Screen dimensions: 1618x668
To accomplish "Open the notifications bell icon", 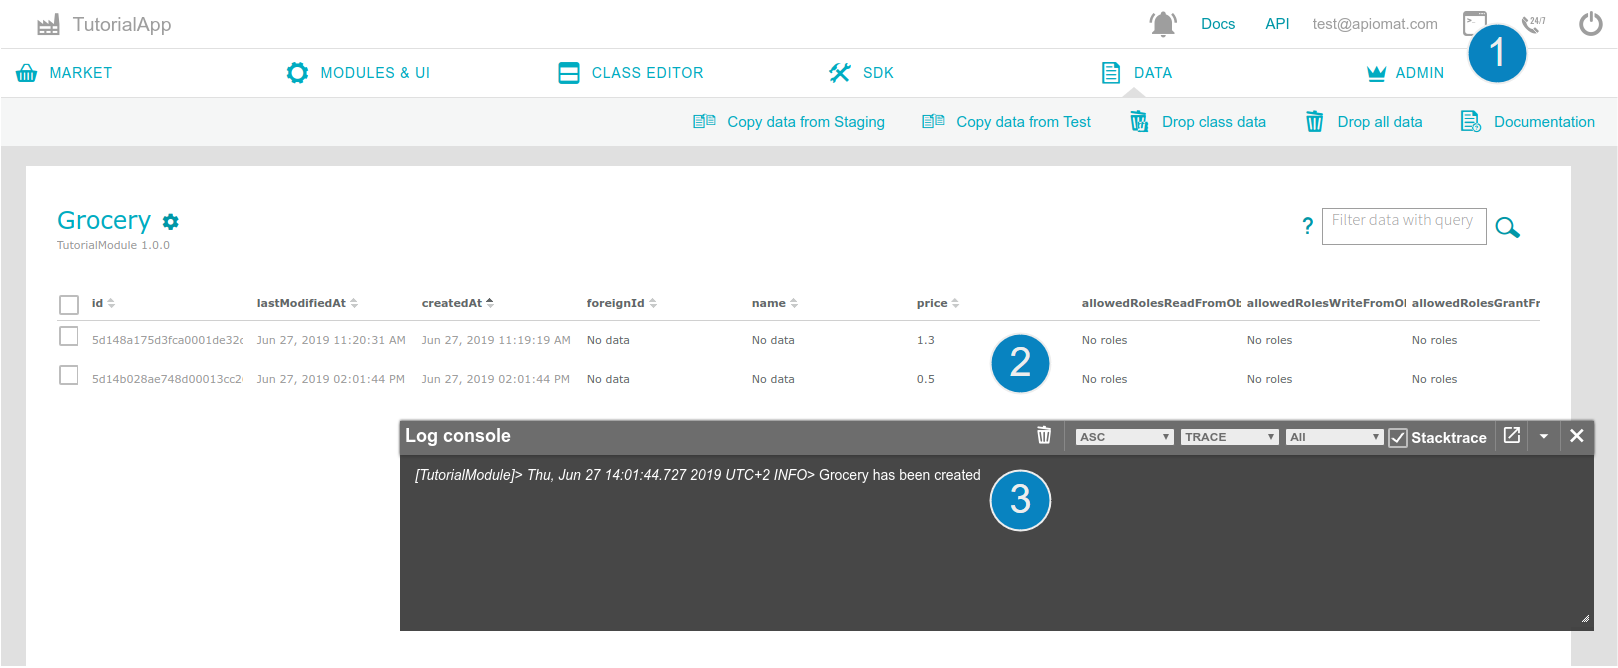I will (x=1163, y=24).
